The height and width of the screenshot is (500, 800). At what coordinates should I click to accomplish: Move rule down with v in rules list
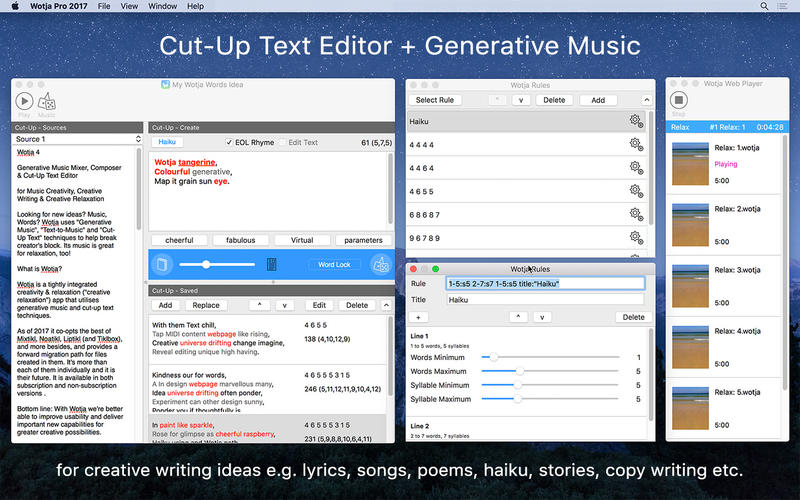(521, 100)
